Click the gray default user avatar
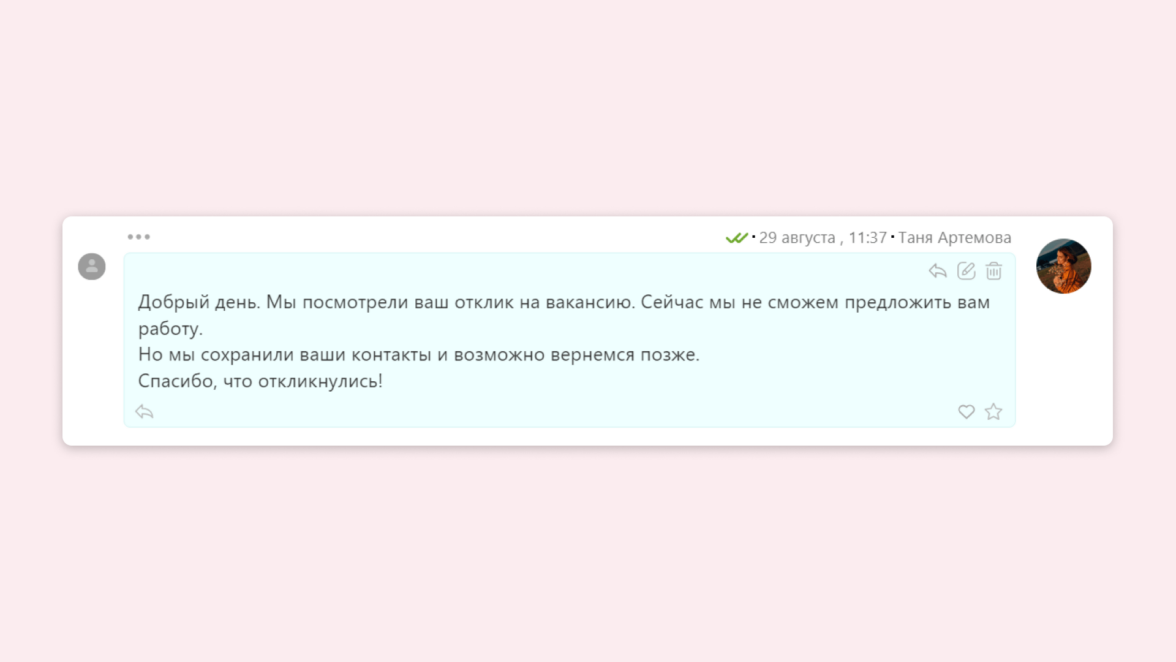Screen dimensions: 1176x662 92,266
